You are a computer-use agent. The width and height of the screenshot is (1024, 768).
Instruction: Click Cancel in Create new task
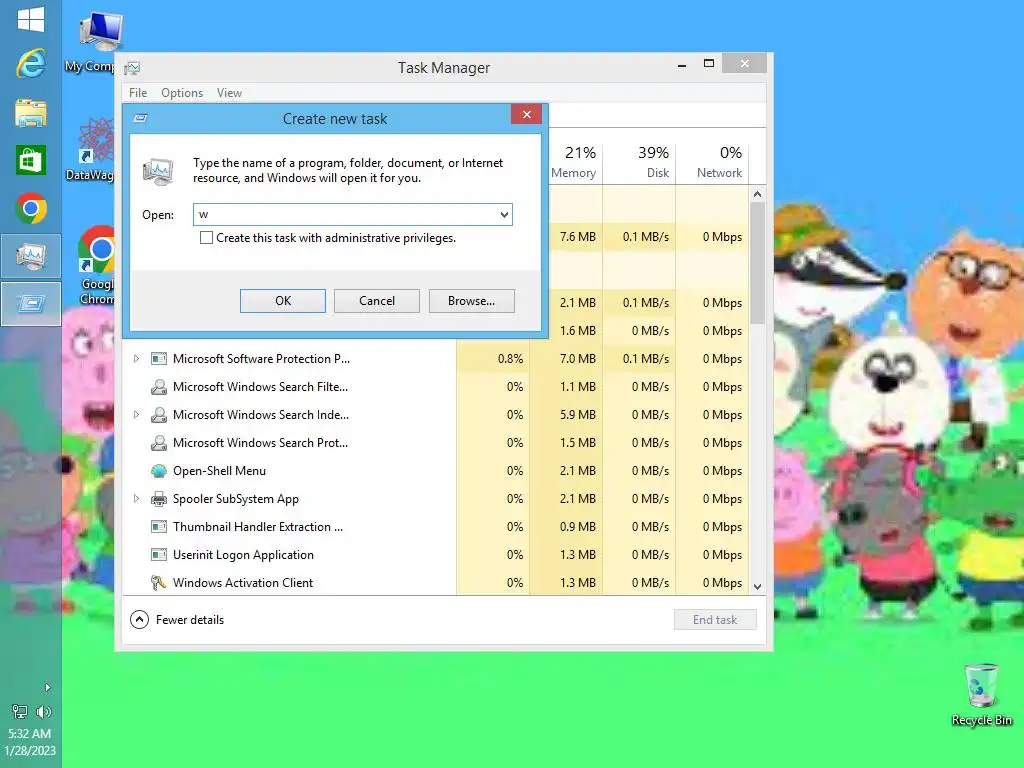pos(377,301)
